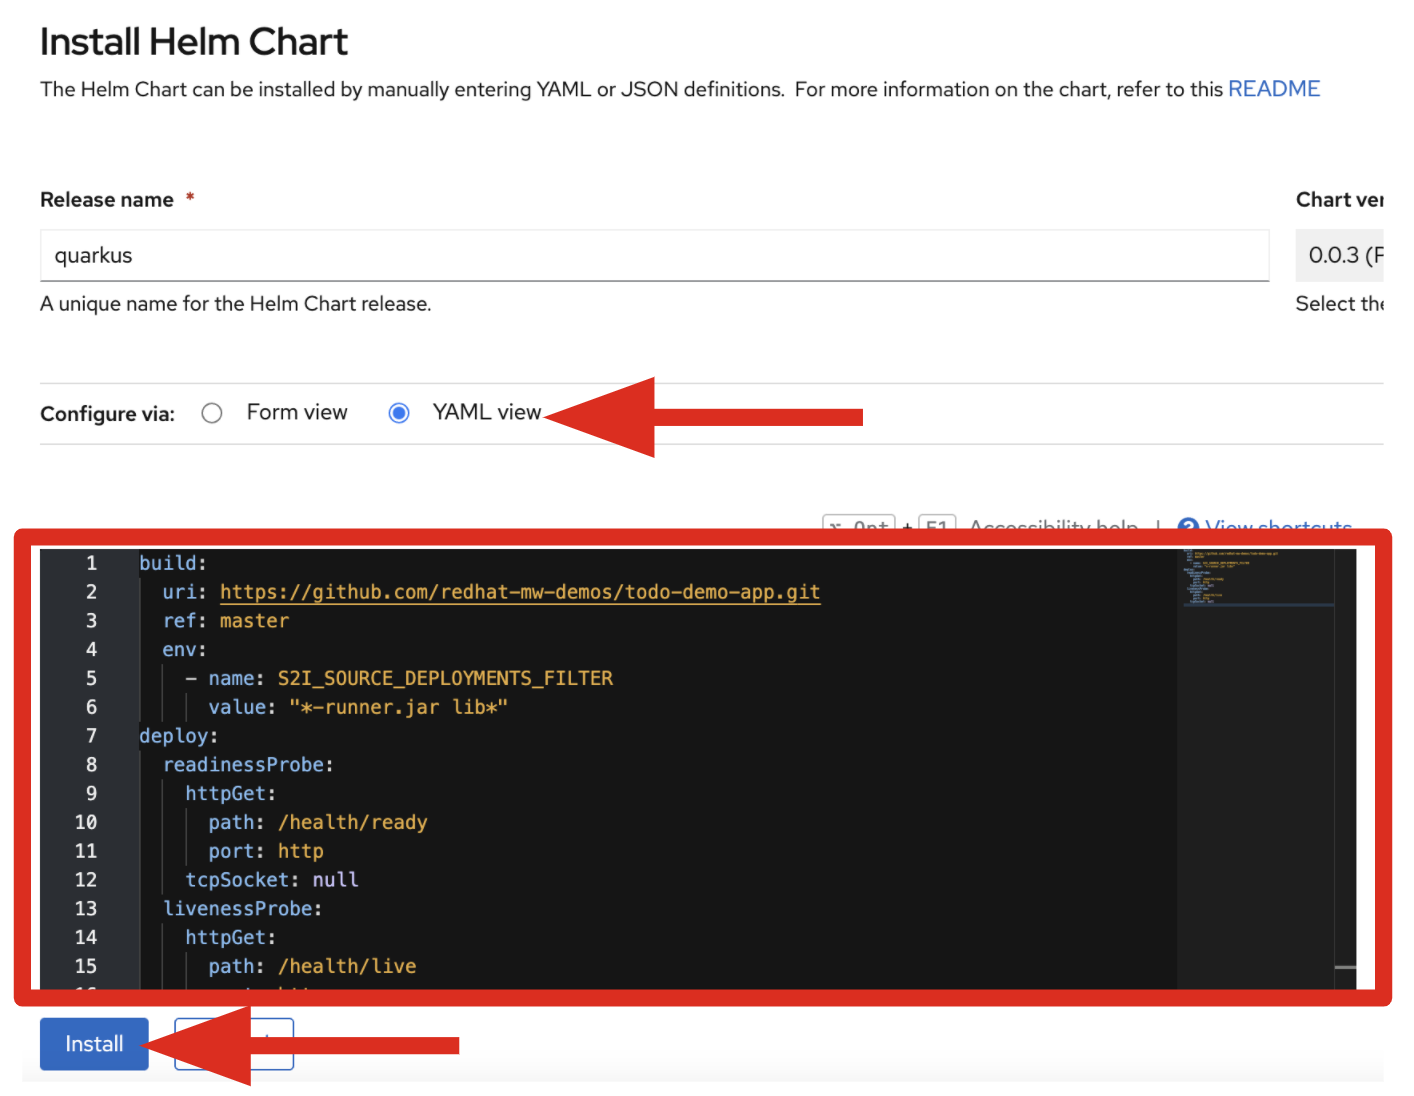
Task: Place cursor on the build line in YAML
Action: click(172, 563)
